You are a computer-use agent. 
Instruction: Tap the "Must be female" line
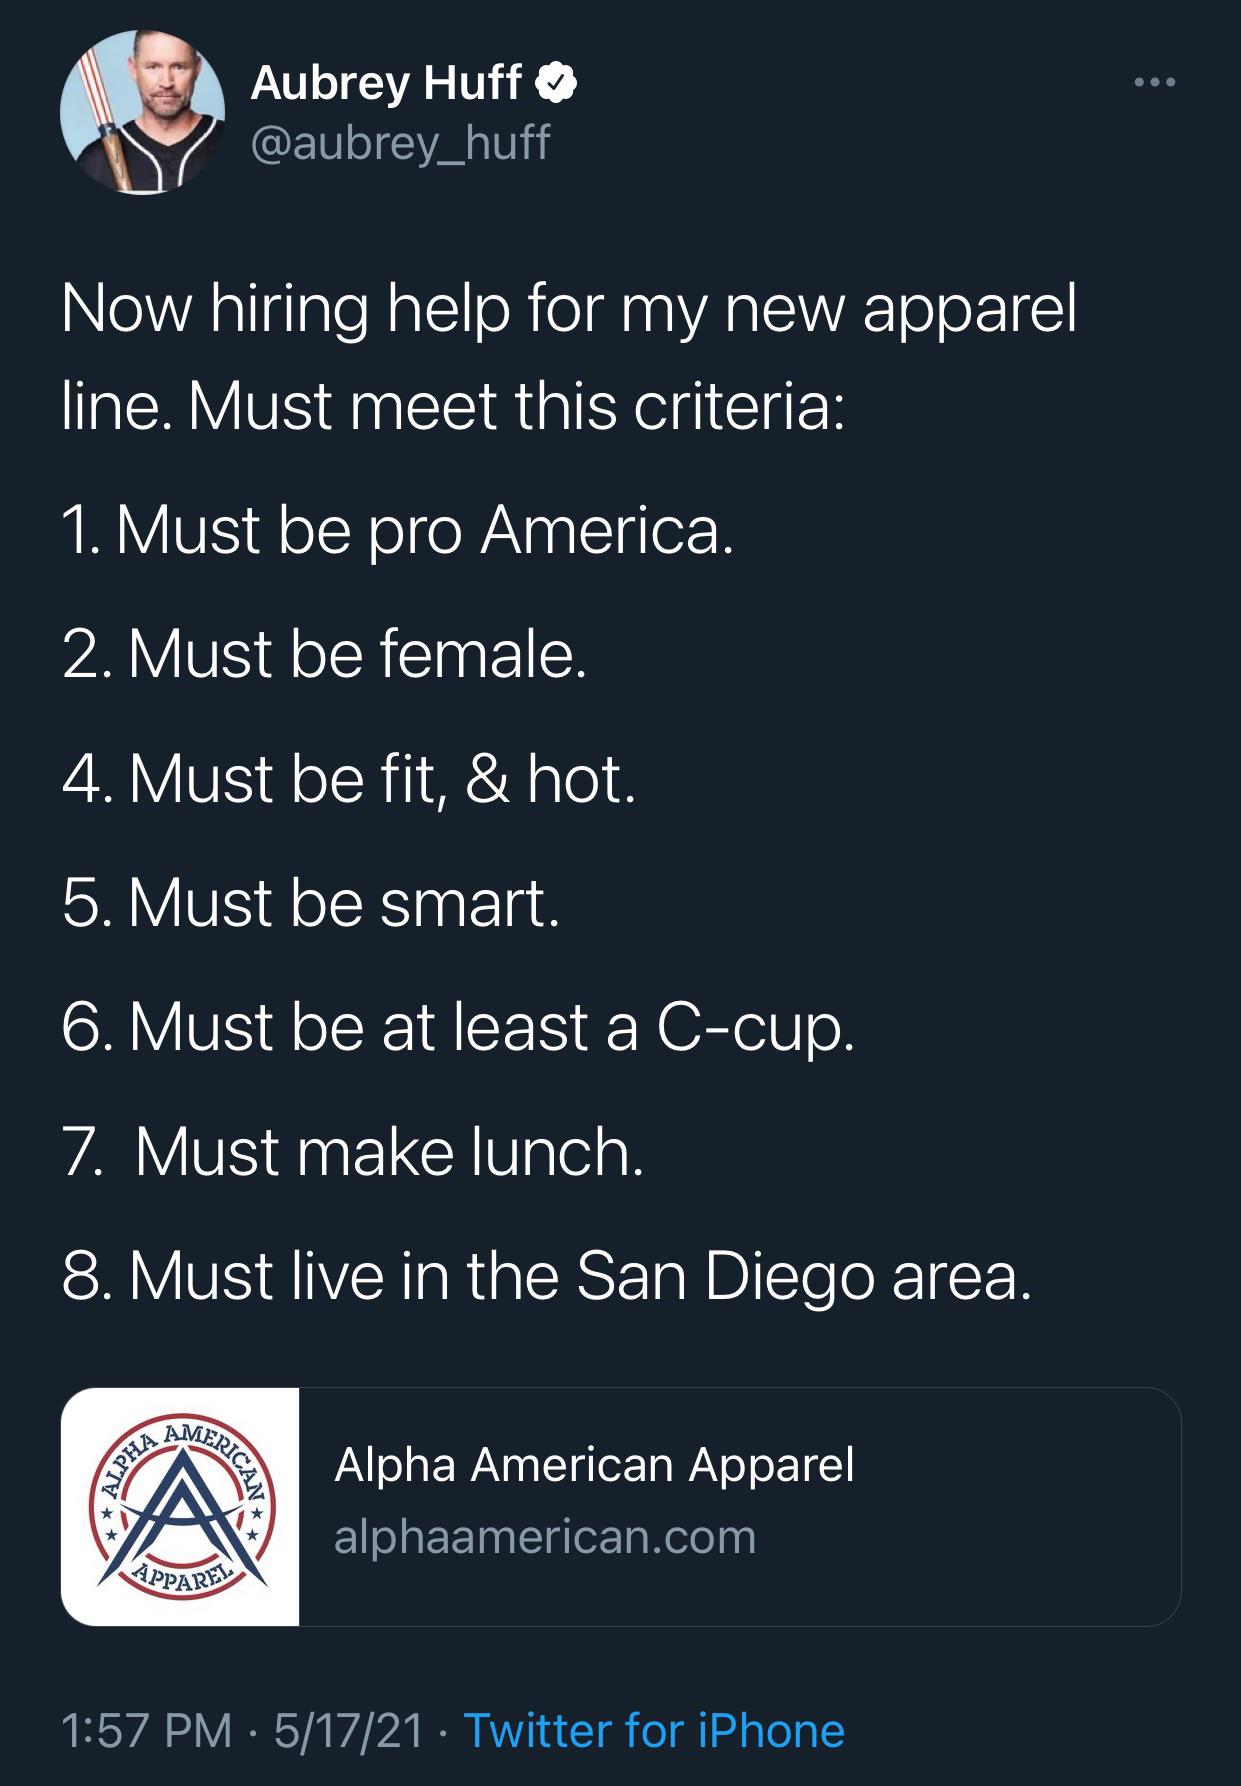click(324, 654)
